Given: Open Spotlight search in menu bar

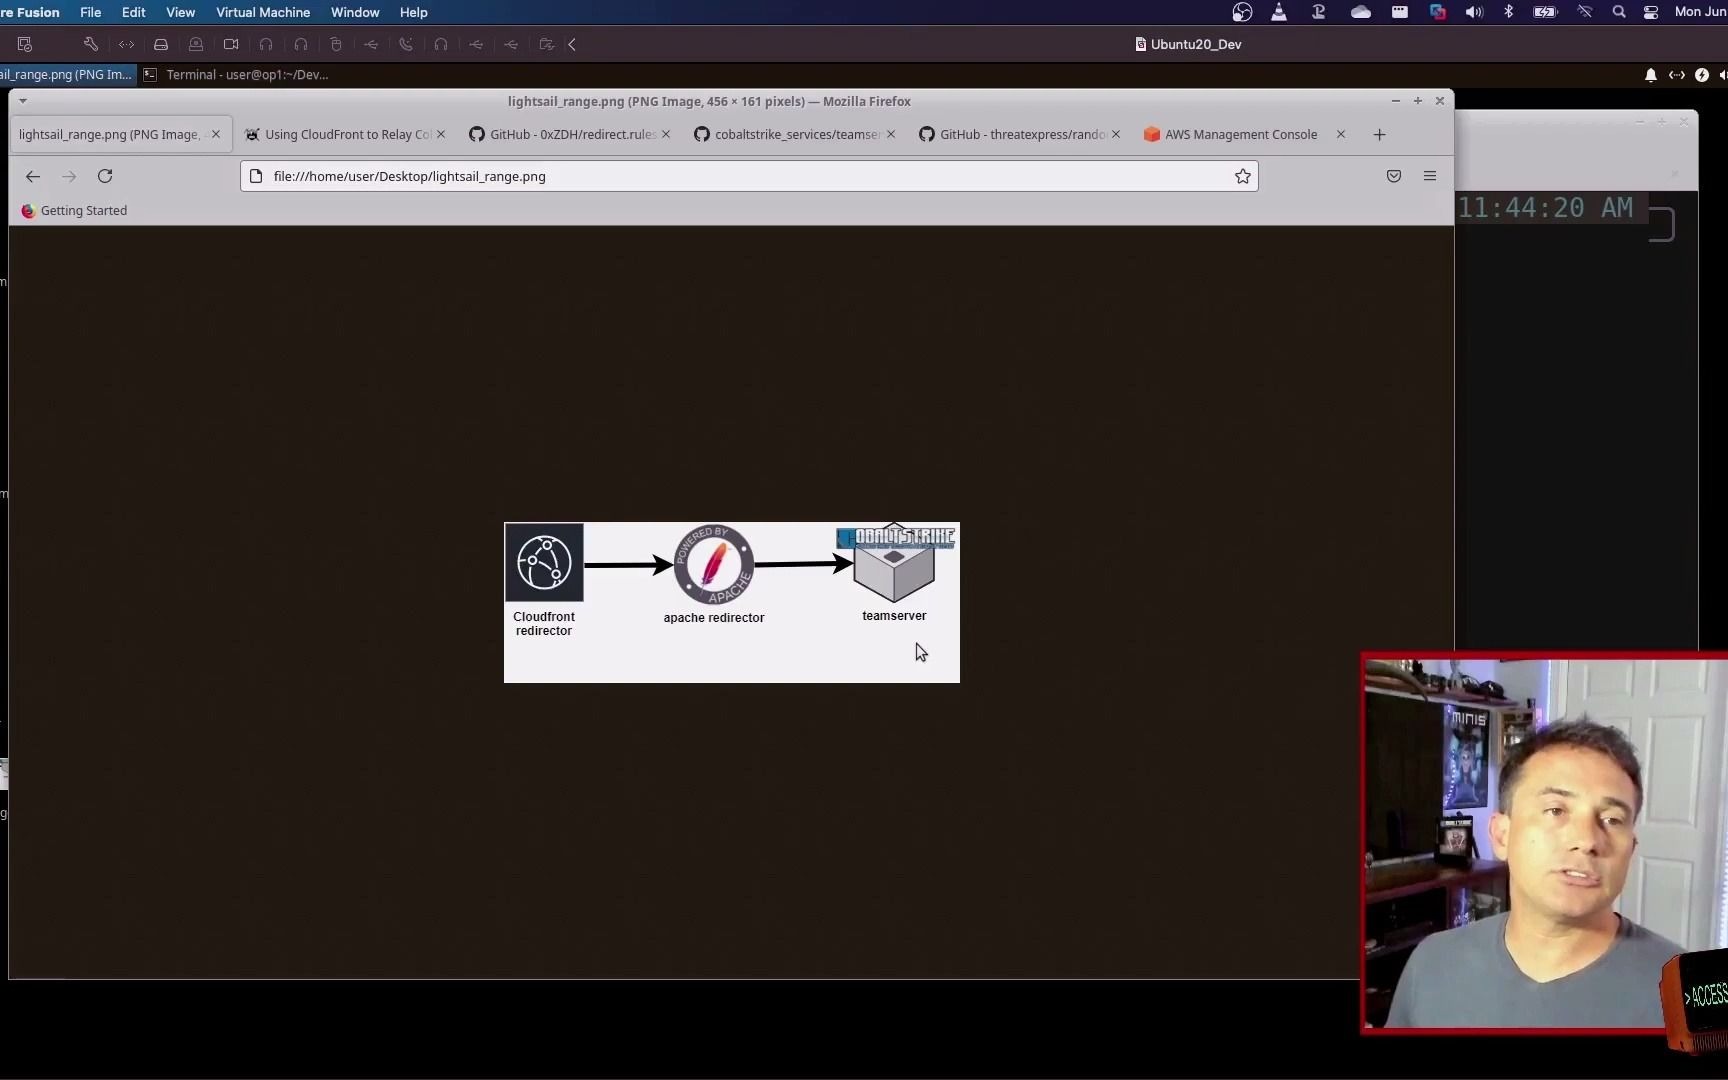Looking at the screenshot, I should tap(1619, 12).
